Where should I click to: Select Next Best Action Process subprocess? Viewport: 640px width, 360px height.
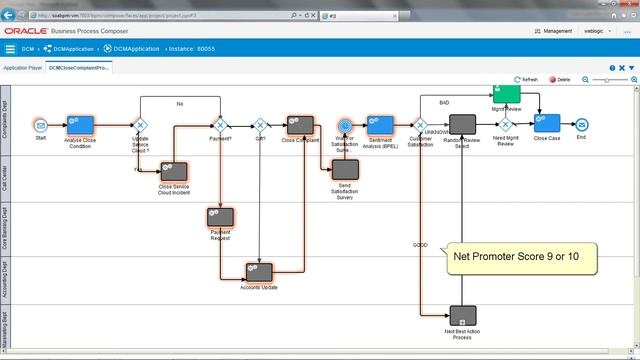click(x=463, y=316)
